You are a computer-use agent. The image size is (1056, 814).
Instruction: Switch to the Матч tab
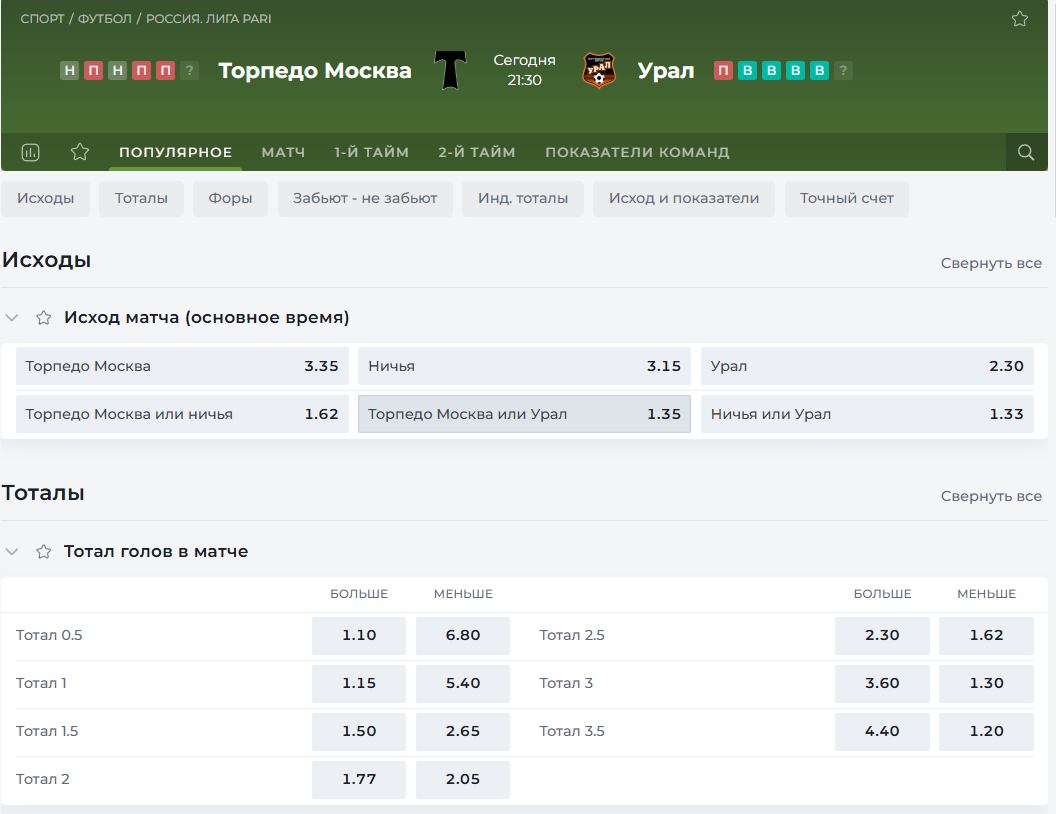[x=283, y=152]
